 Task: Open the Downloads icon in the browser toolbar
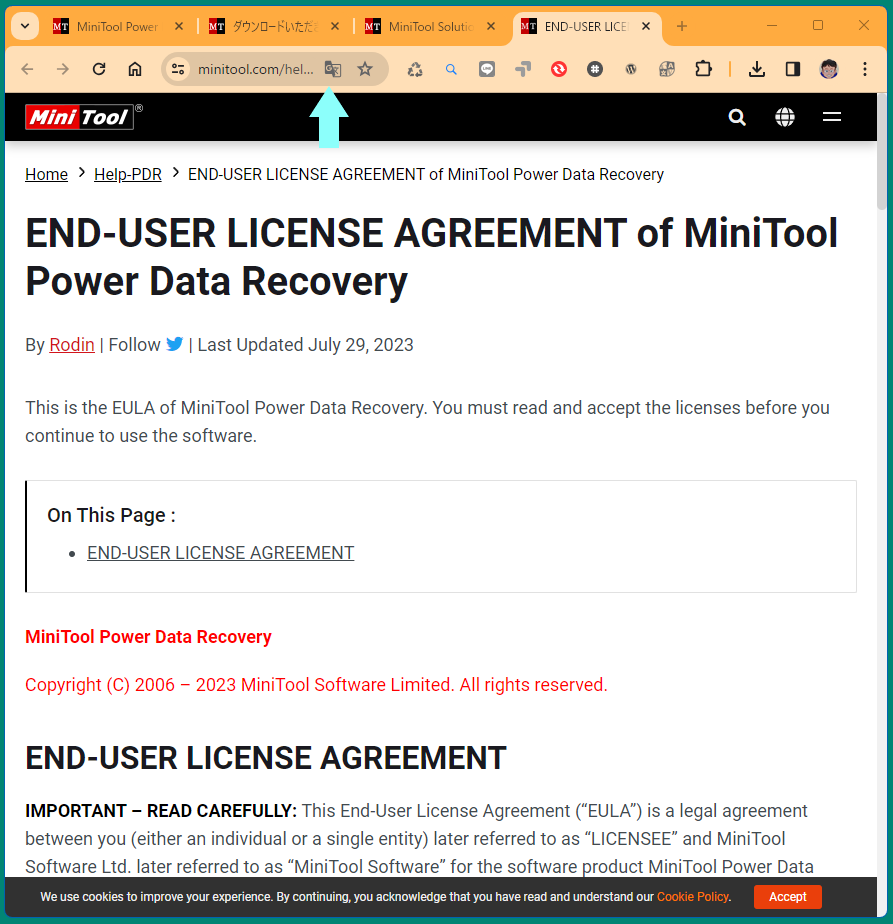click(x=757, y=69)
